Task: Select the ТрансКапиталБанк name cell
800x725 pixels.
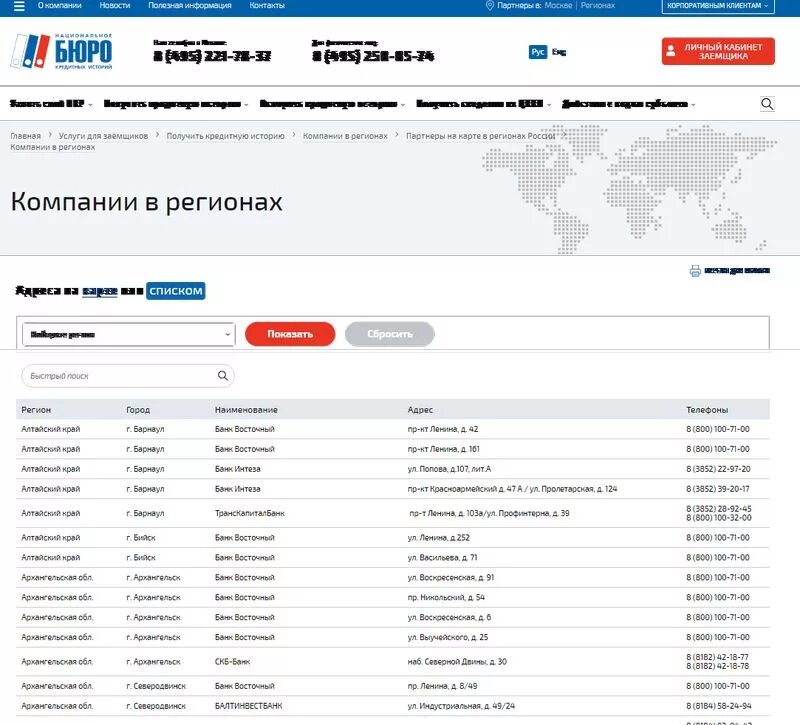Action: pos(249,513)
